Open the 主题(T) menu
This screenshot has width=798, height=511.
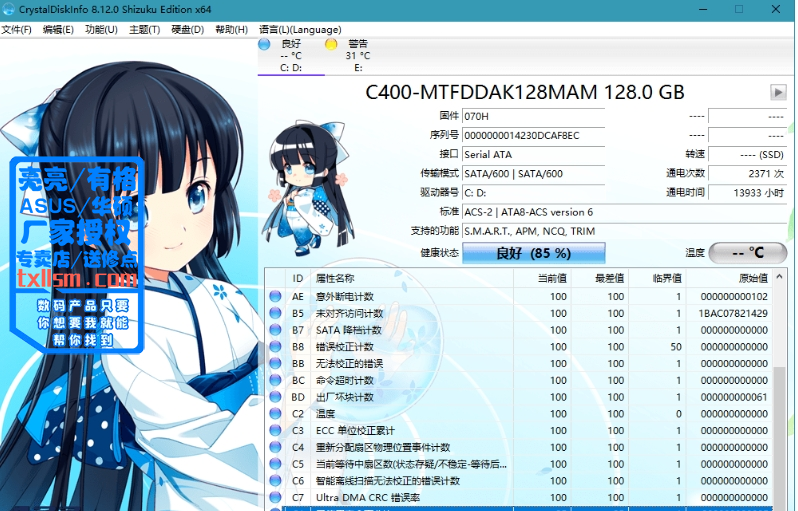(x=145, y=30)
